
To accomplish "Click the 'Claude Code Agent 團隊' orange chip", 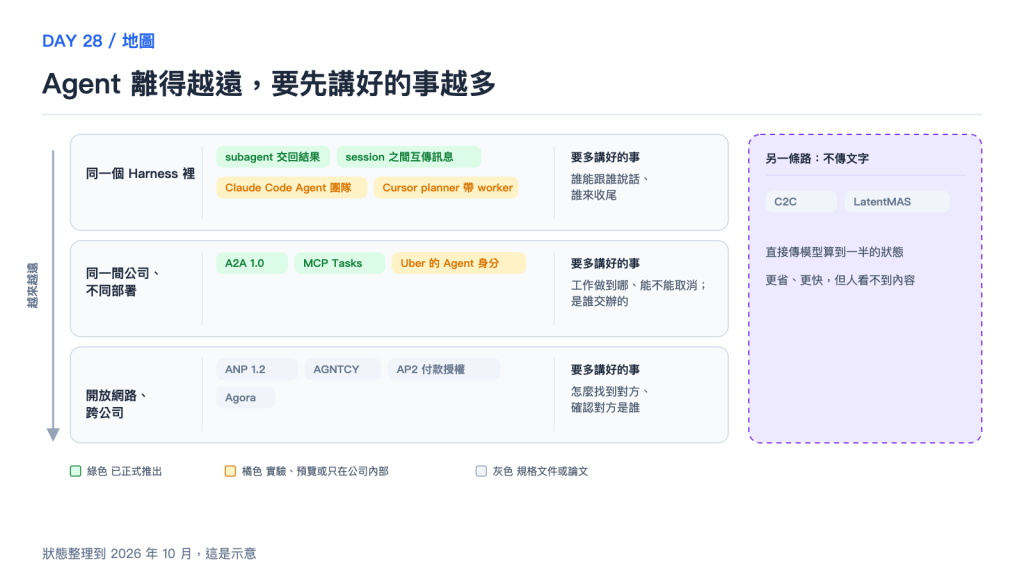I will point(291,187).
